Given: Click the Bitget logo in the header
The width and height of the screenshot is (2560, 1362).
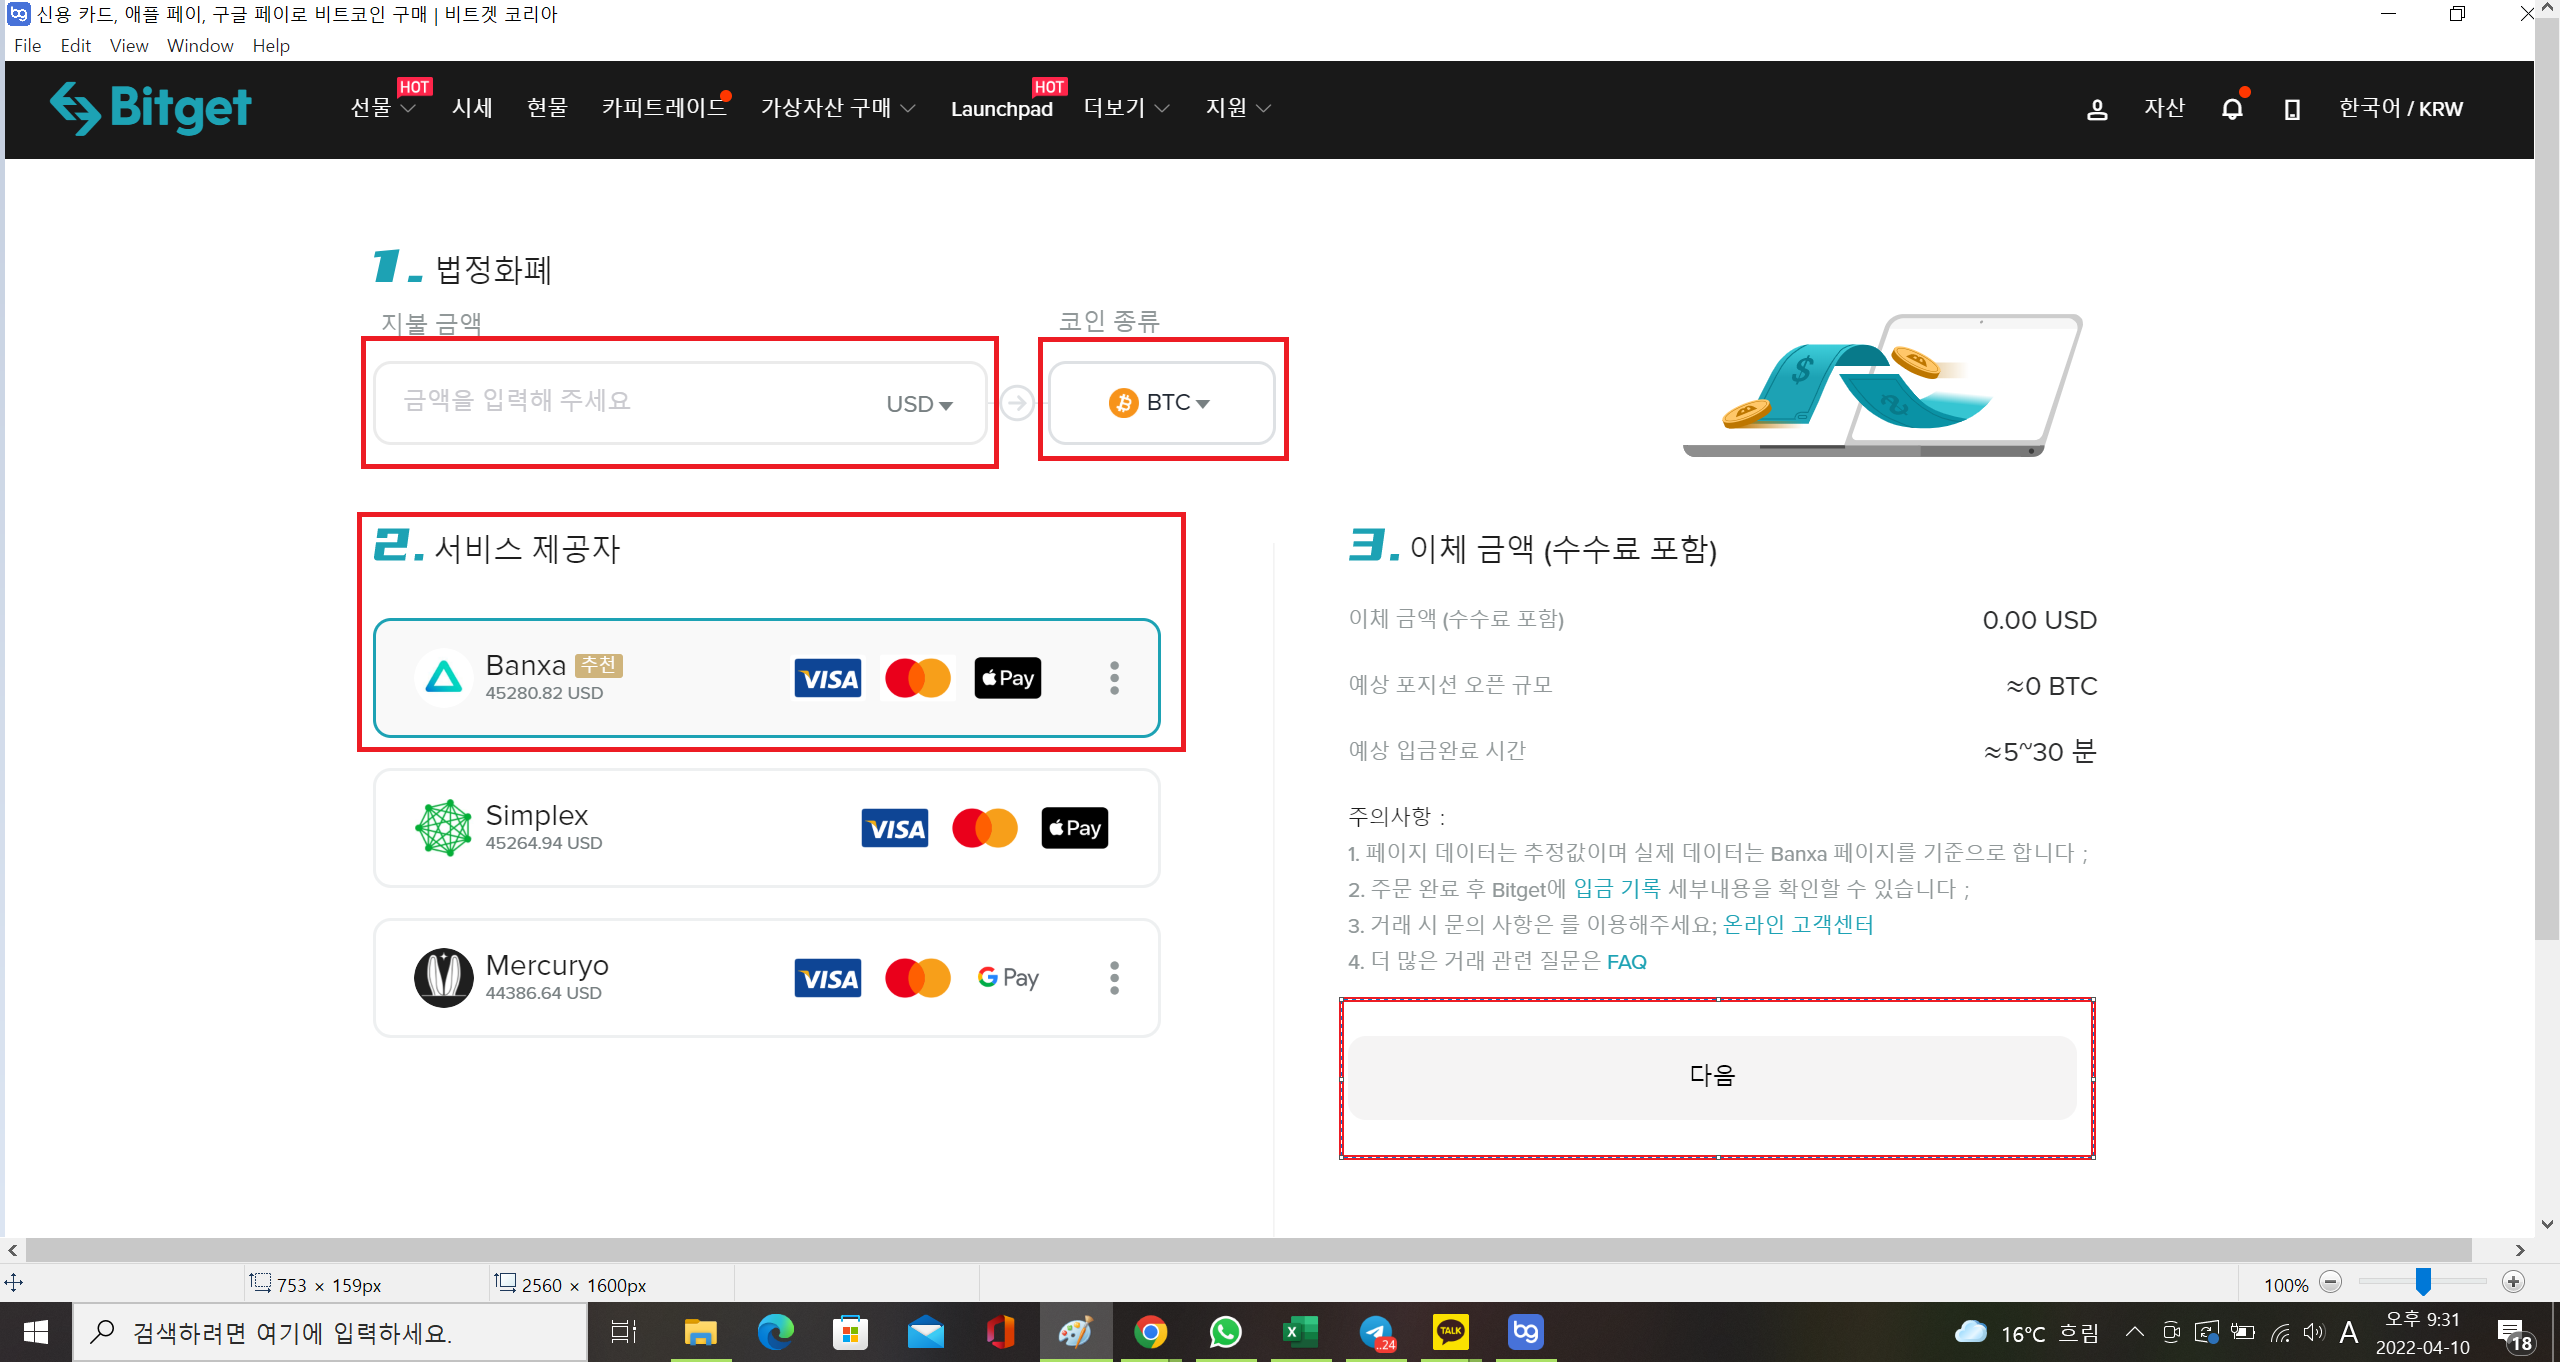Looking at the screenshot, I should 151,108.
